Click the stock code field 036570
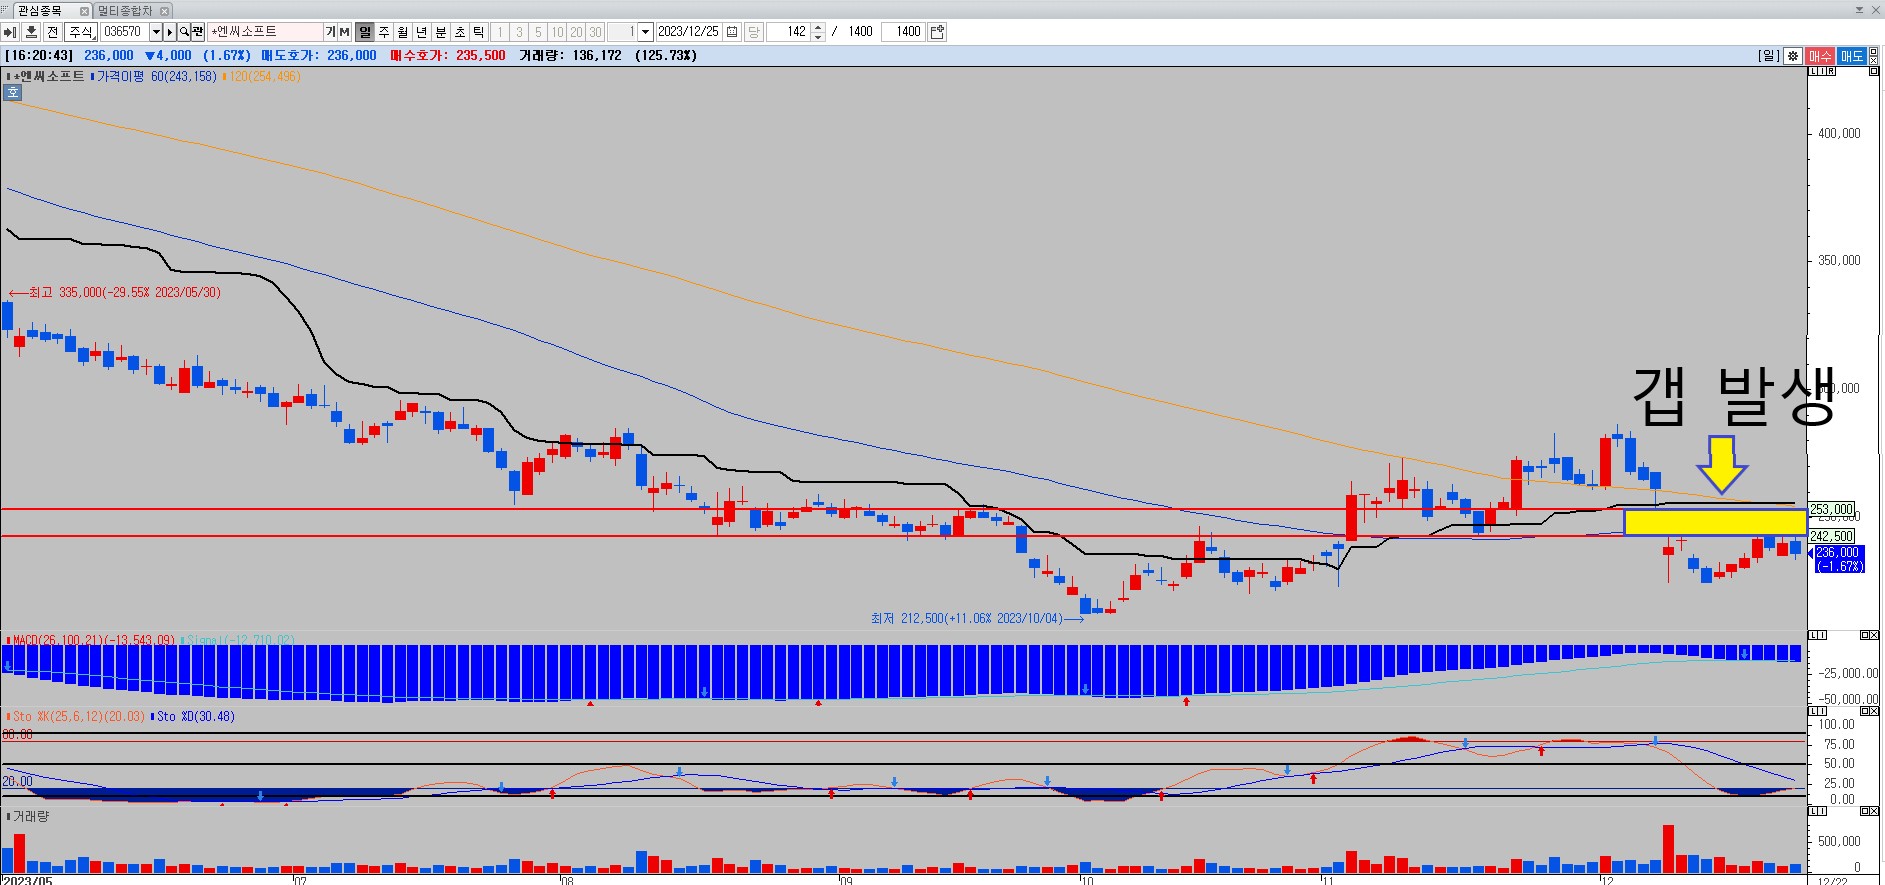 click(123, 32)
